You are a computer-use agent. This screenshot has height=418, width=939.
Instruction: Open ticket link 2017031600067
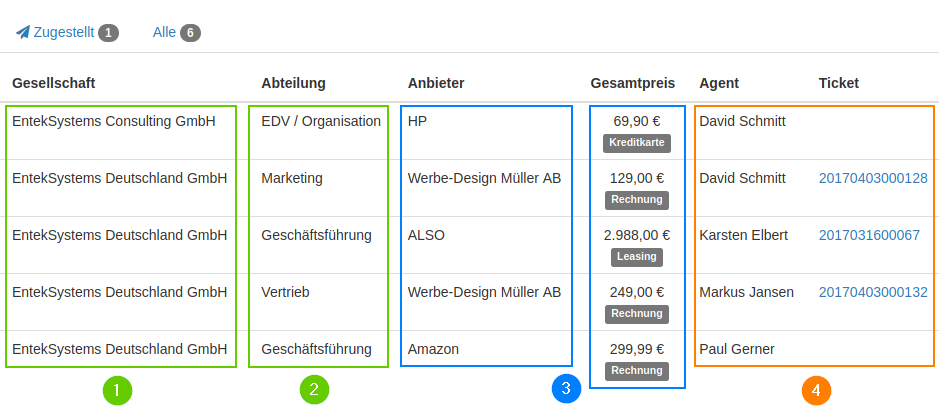(869, 235)
